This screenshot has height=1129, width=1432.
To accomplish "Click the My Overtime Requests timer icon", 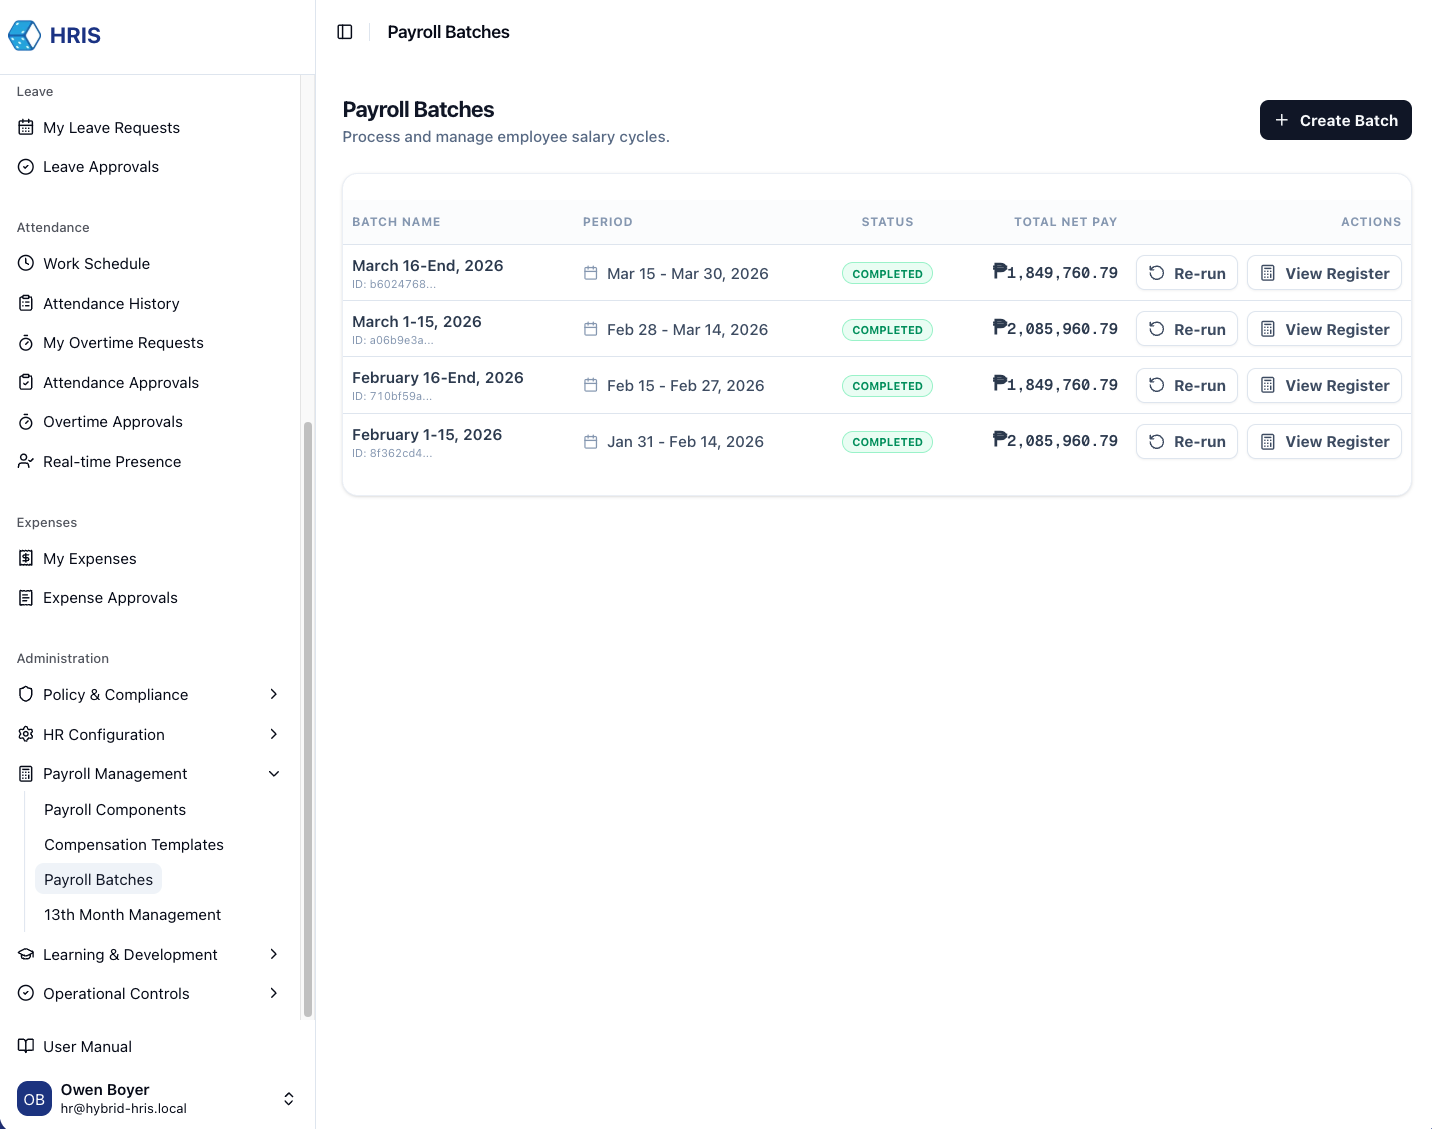I will tap(25, 342).
